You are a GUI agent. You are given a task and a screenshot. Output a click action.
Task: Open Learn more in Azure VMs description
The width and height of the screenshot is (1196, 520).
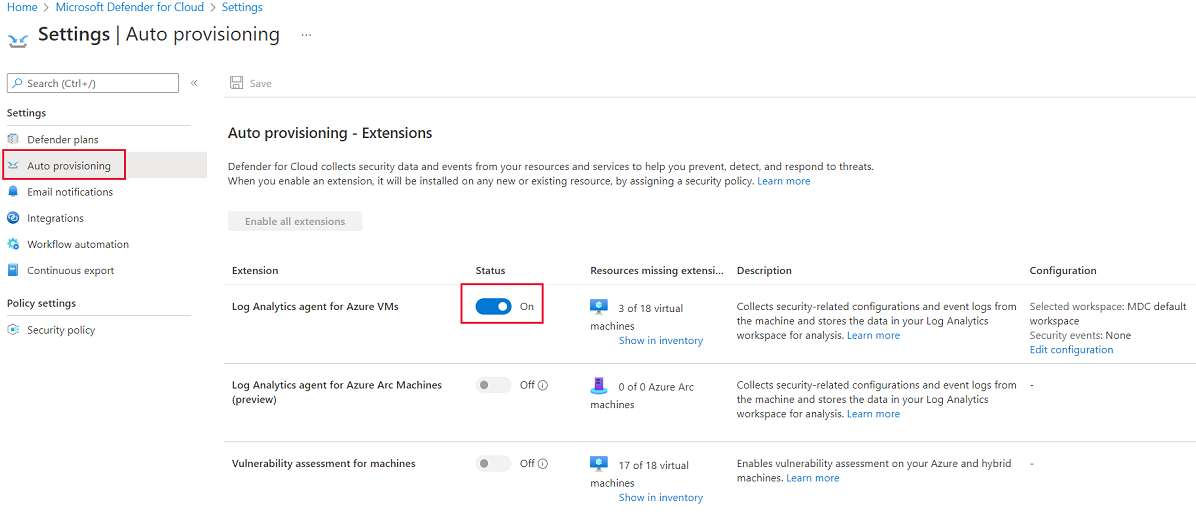(x=873, y=335)
